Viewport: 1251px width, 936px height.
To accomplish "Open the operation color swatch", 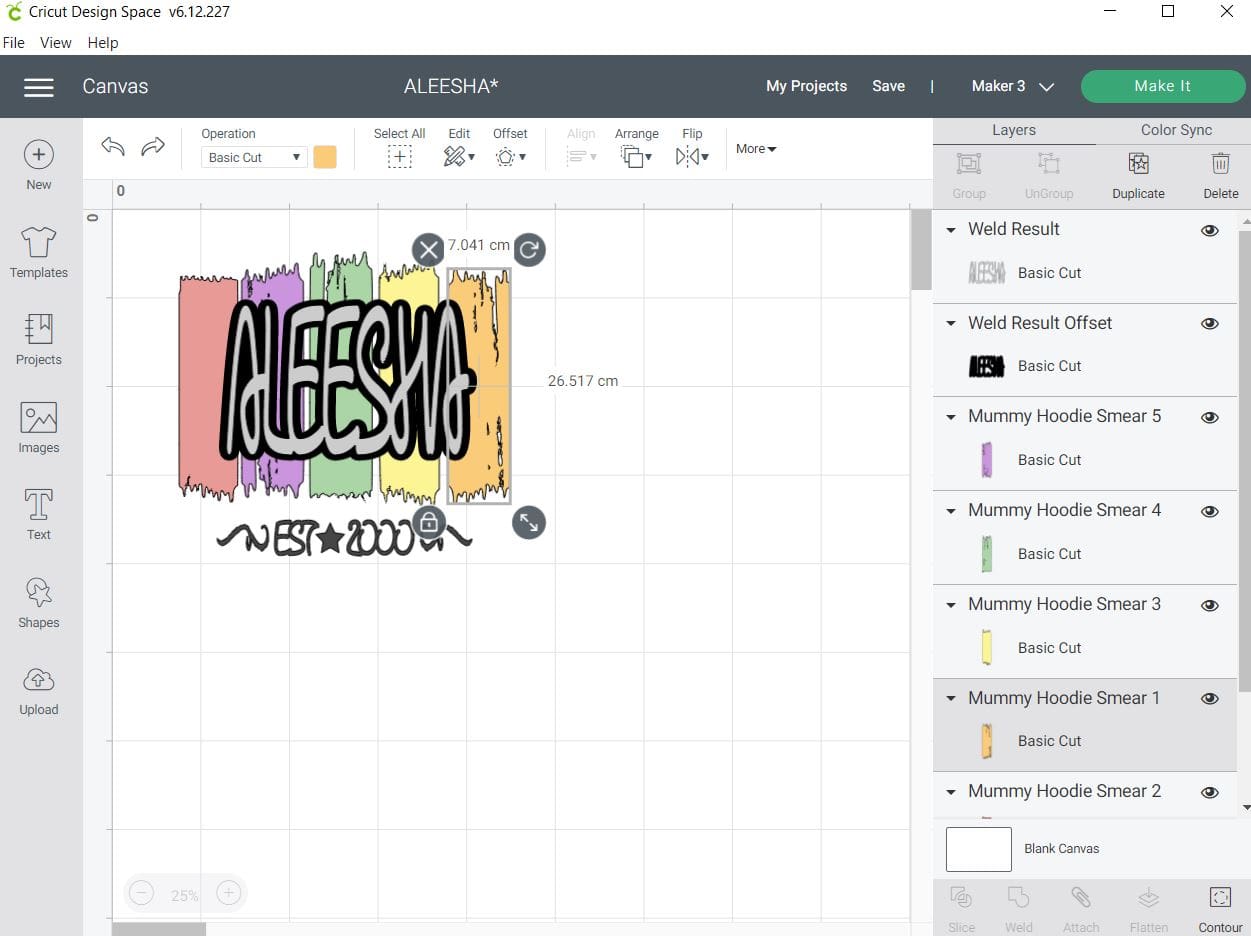I will 325,157.
